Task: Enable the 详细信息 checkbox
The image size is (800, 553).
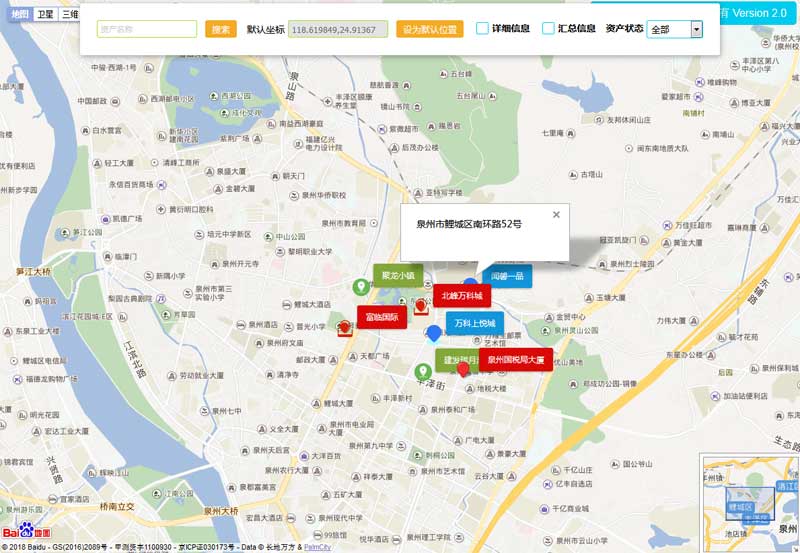Action: point(482,29)
